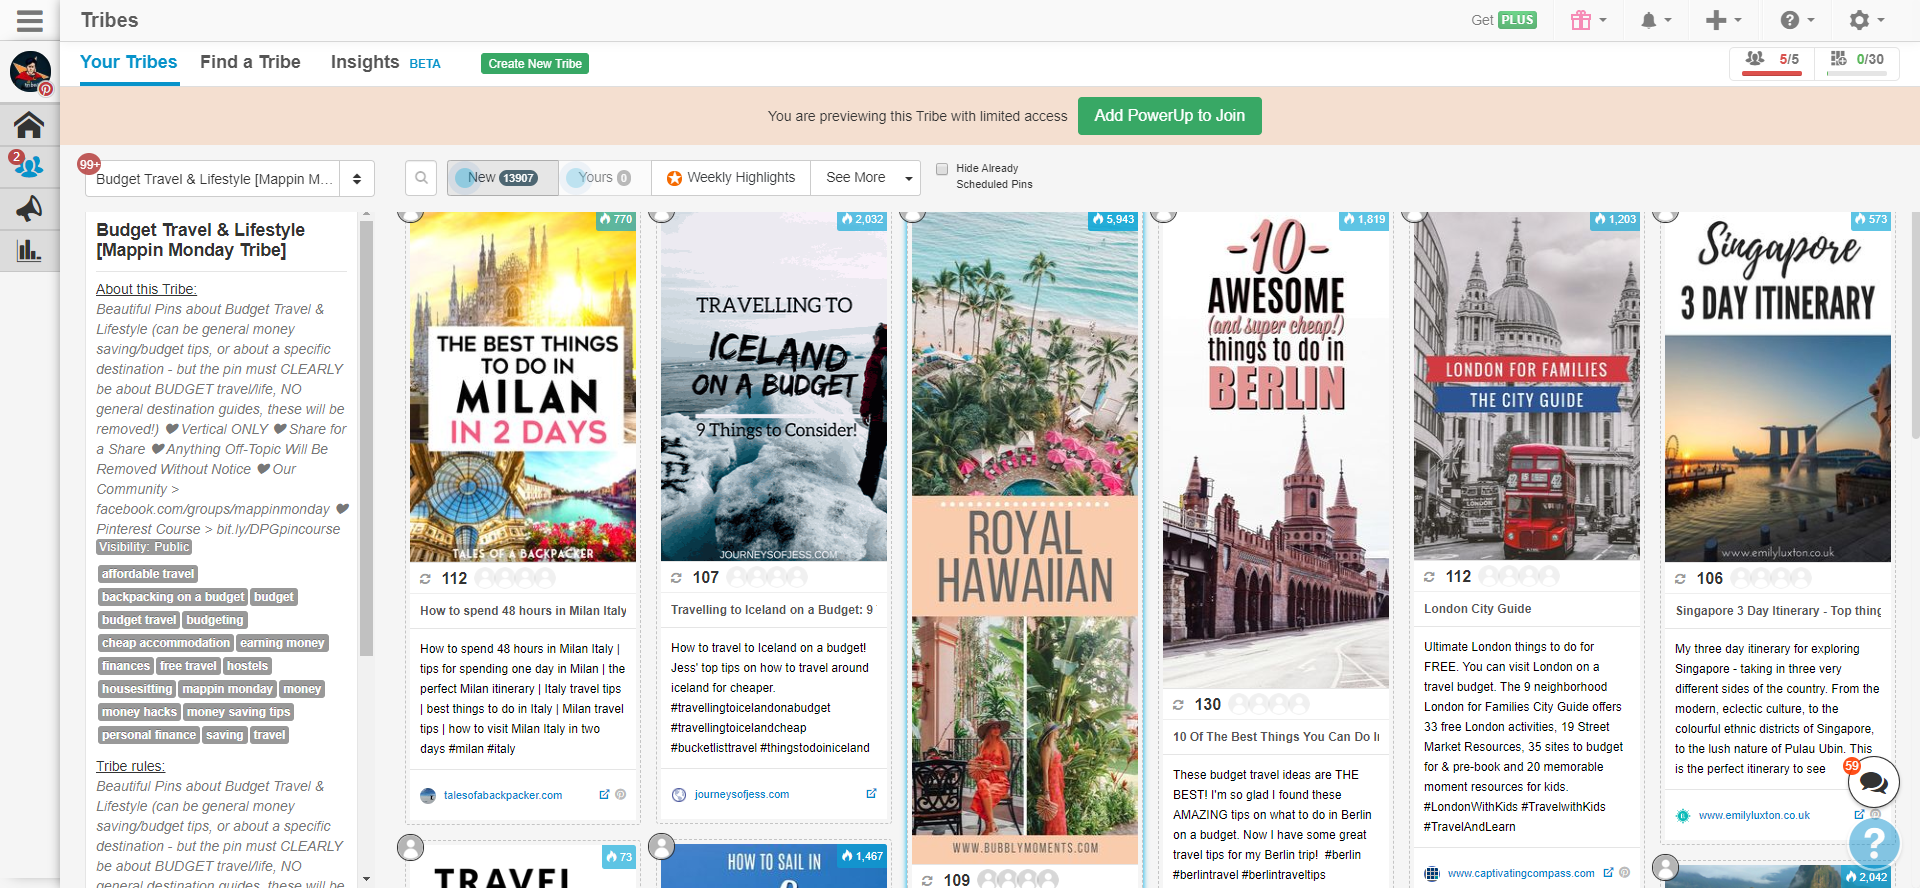Viewport: 1920px width, 888px height.
Task: Open the Milan in 2 Days pin image
Action: 522,390
